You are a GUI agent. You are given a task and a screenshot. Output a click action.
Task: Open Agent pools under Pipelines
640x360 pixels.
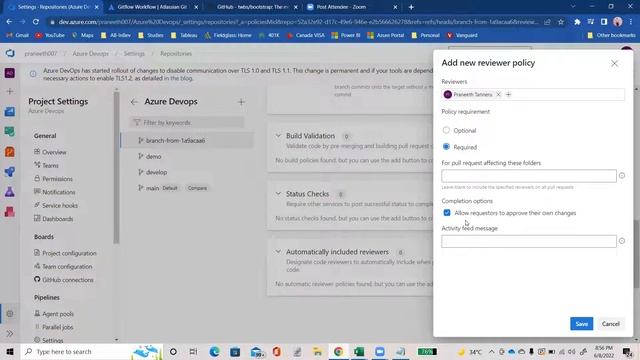[58, 314]
